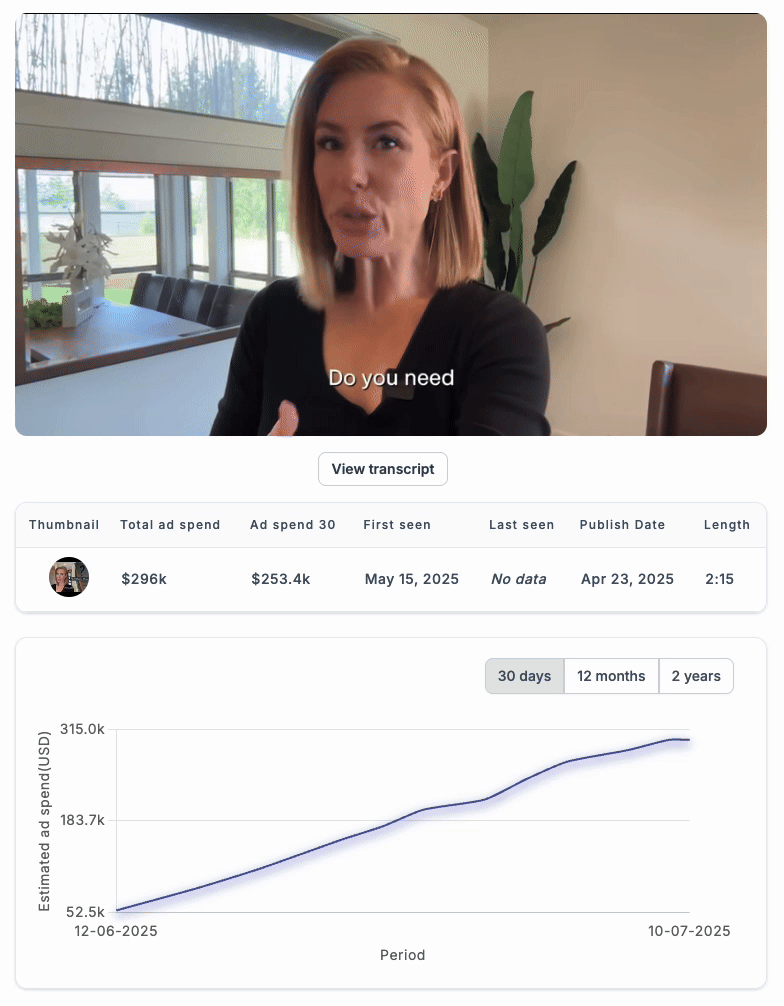Viewport: 784px width, 1006px height.
Task: Click the 183.7k gridline label on the chart
Action: [82, 820]
